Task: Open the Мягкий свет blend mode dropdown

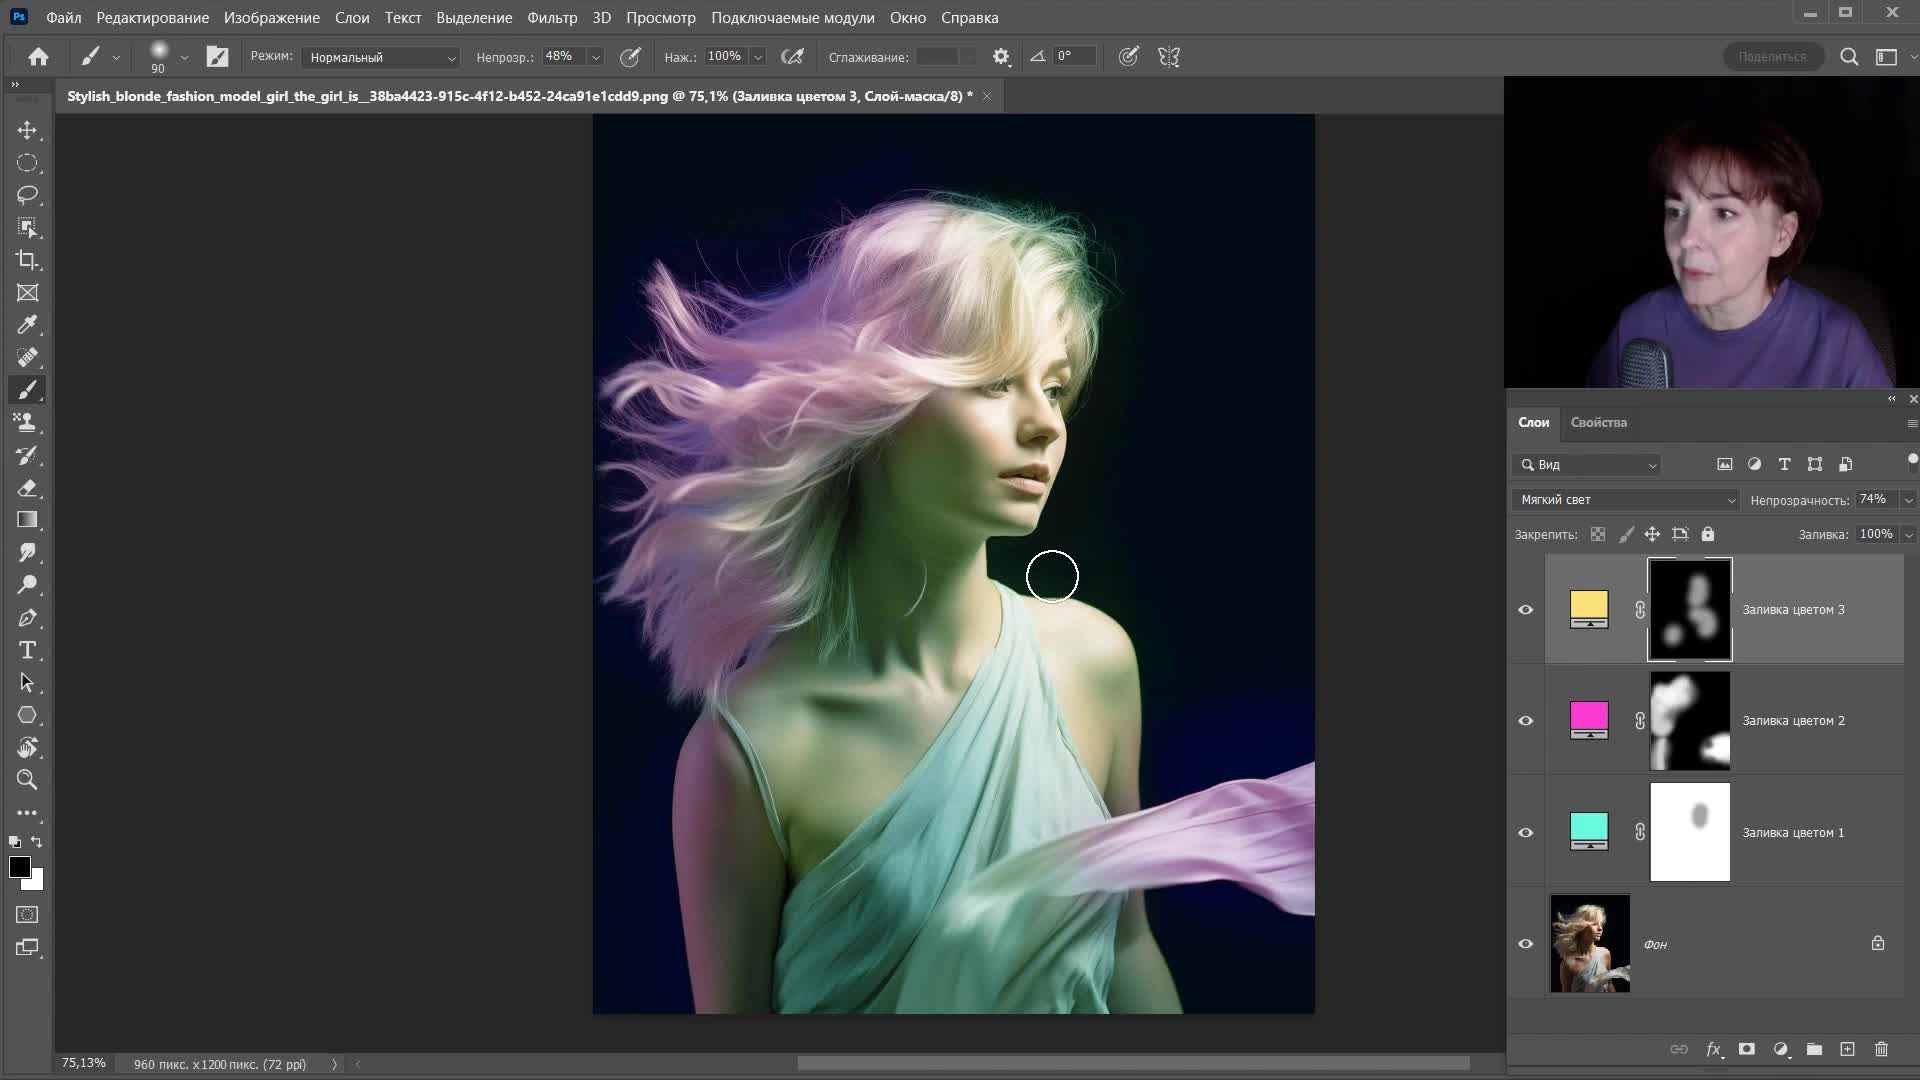Action: point(1627,500)
